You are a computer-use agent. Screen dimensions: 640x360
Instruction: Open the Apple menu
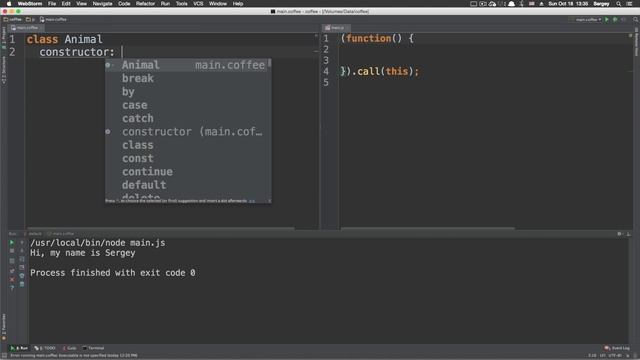click(x=9, y=4)
